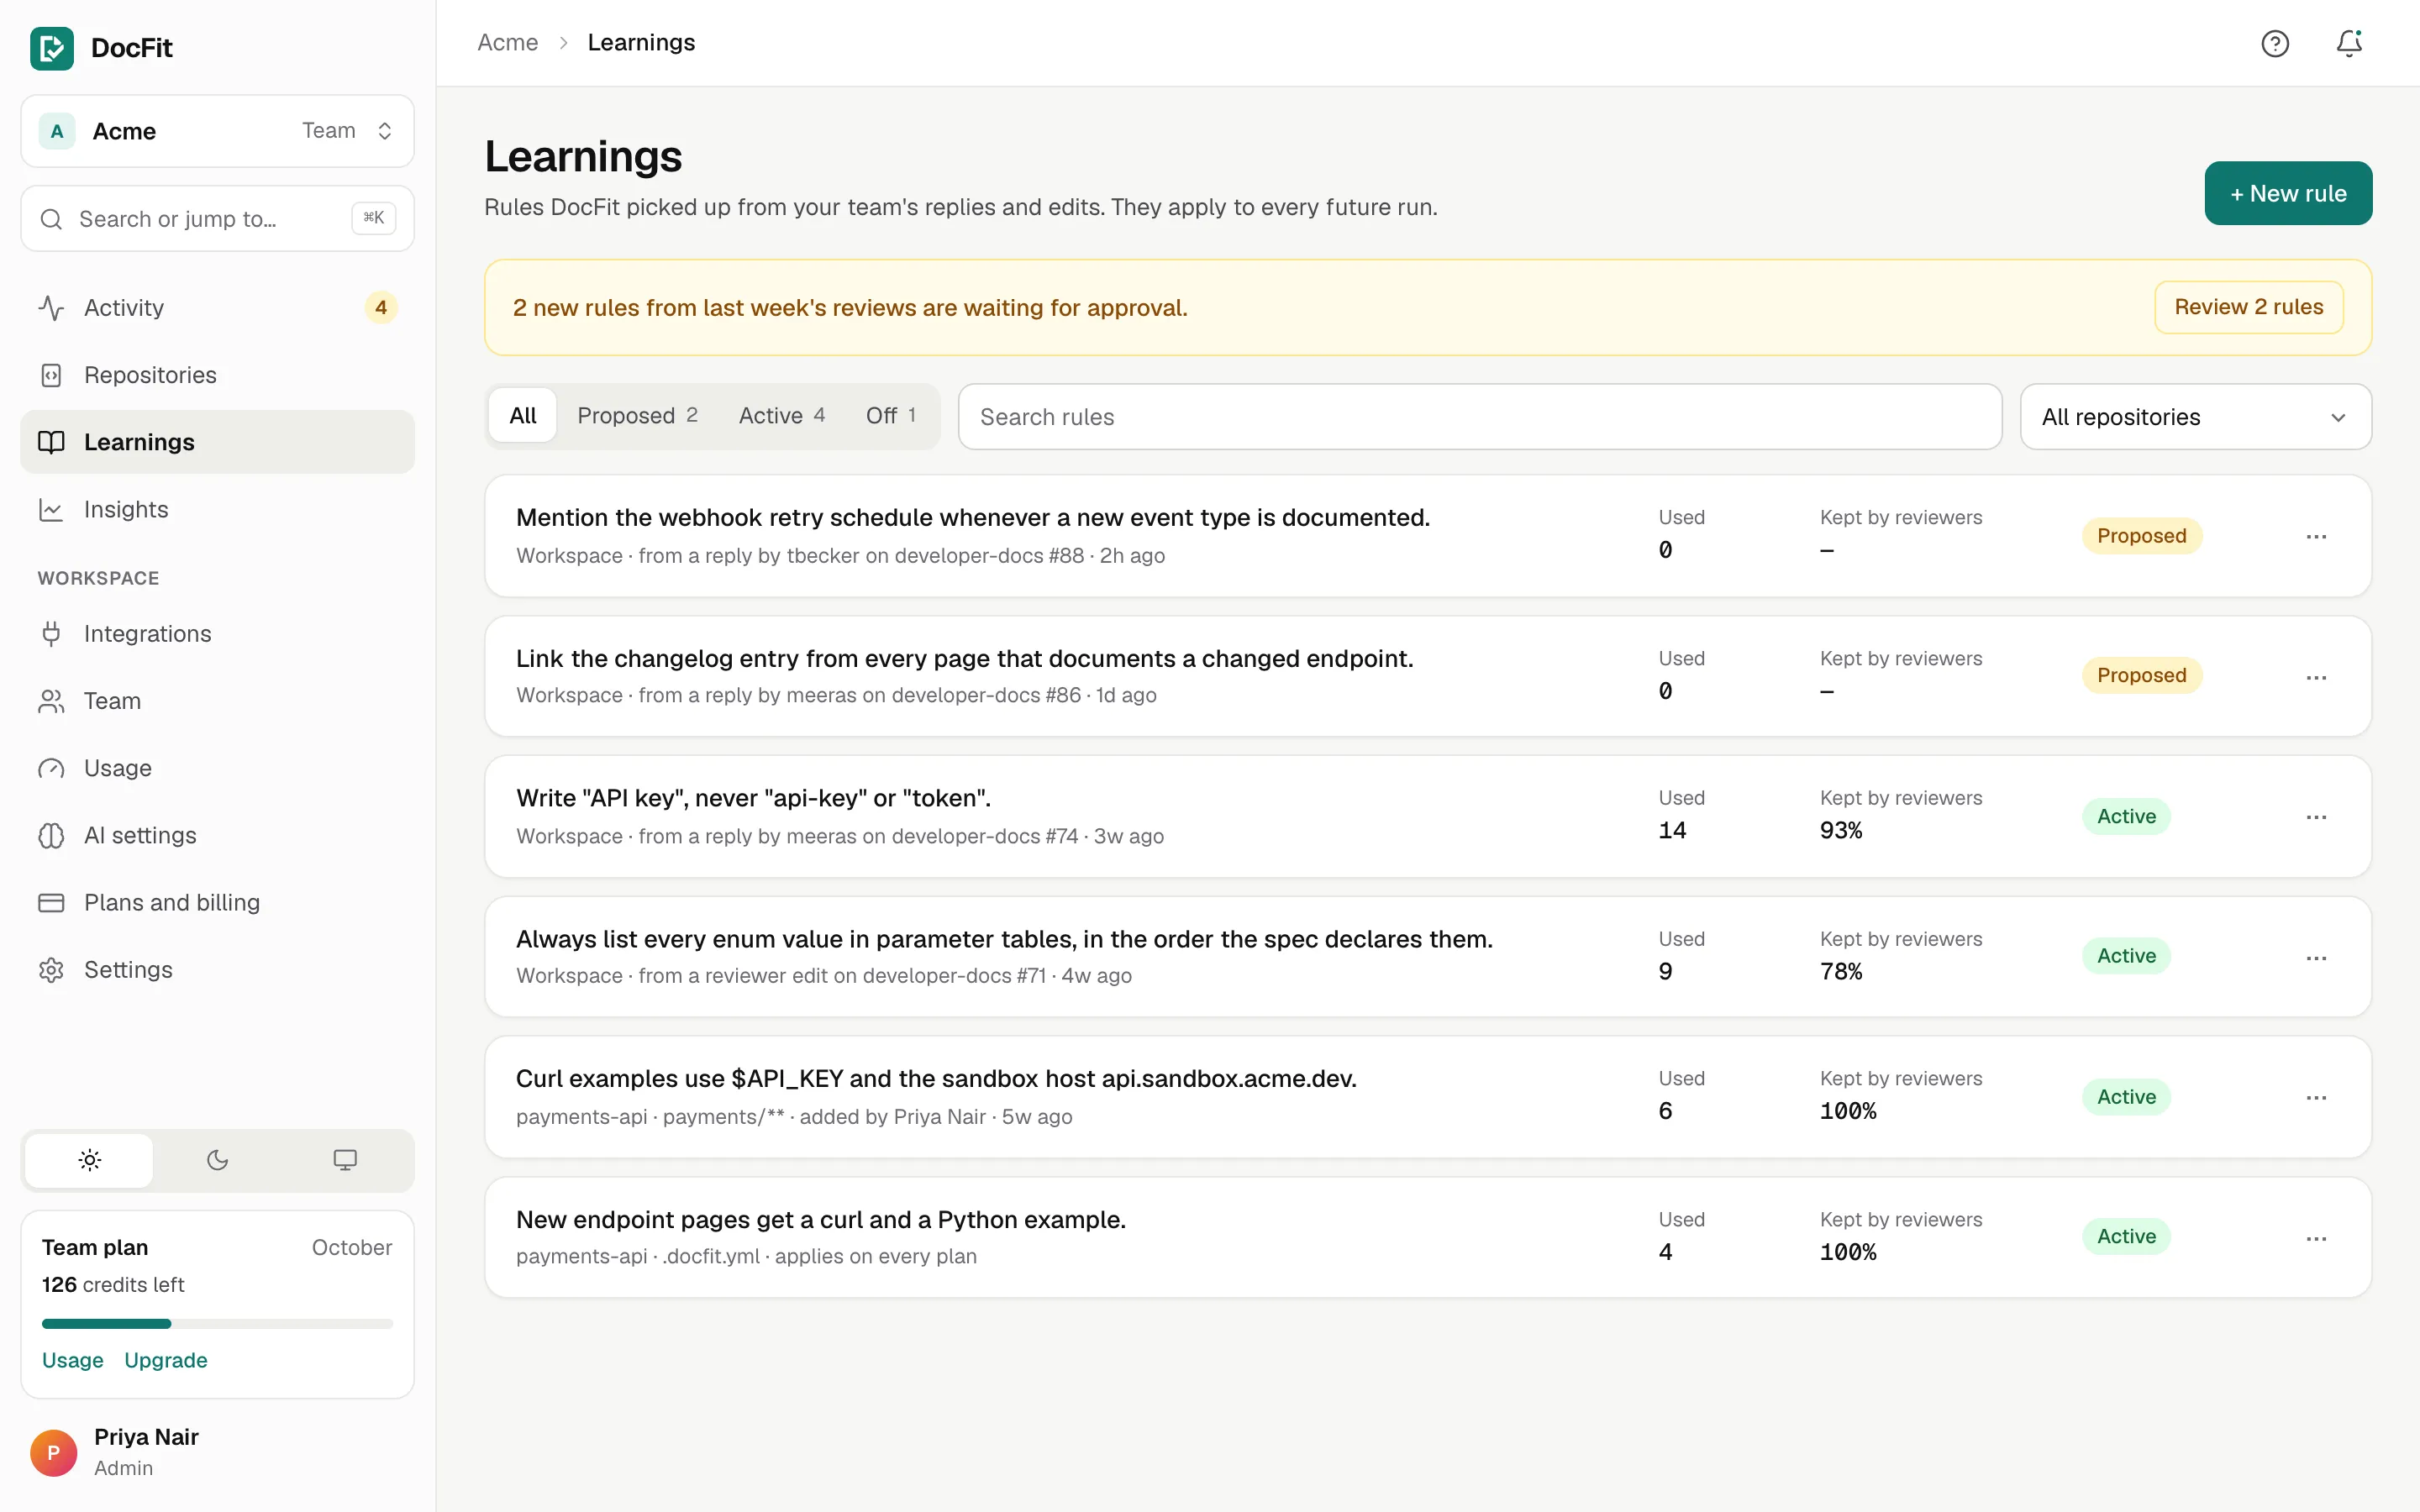This screenshot has height=1512, width=2420.
Task: Open the All repositories dropdown
Action: coord(2195,417)
